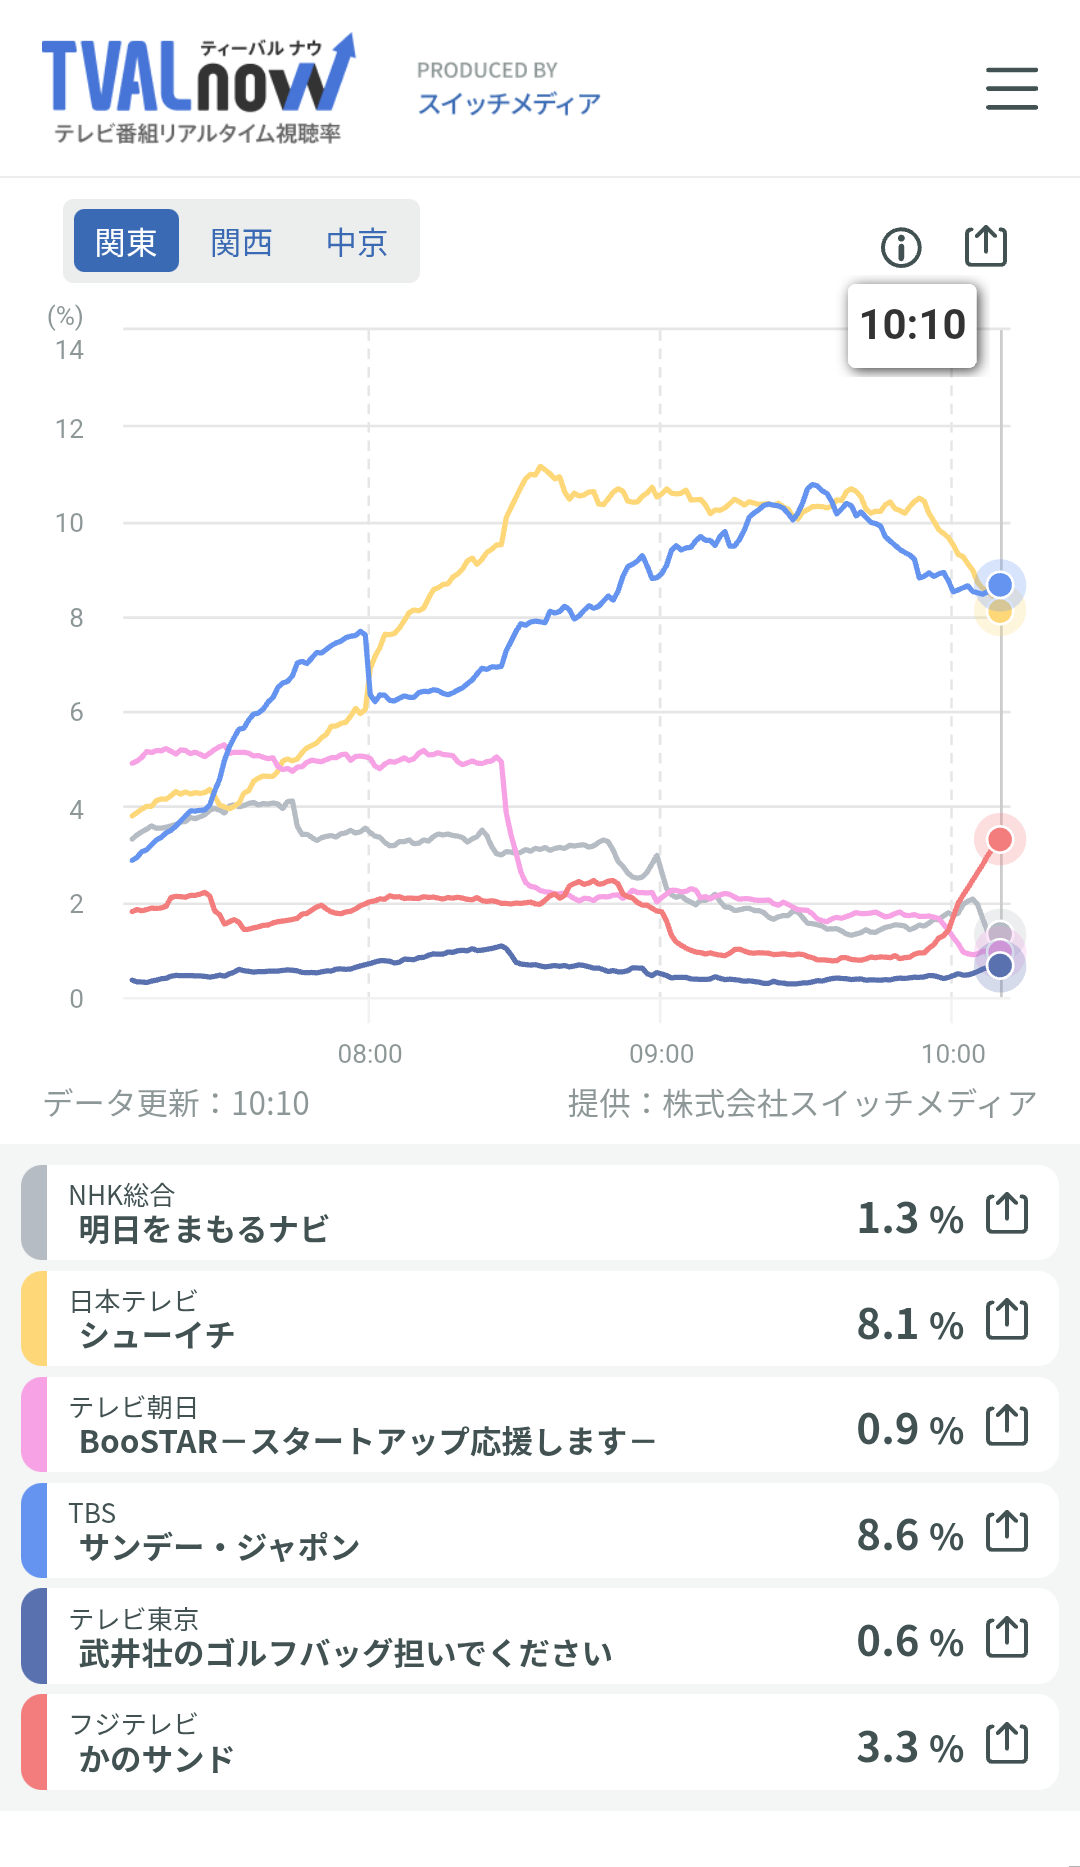Click the NHK総合 gray color swatch
The width and height of the screenshot is (1080, 1867).
click(x=34, y=1212)
